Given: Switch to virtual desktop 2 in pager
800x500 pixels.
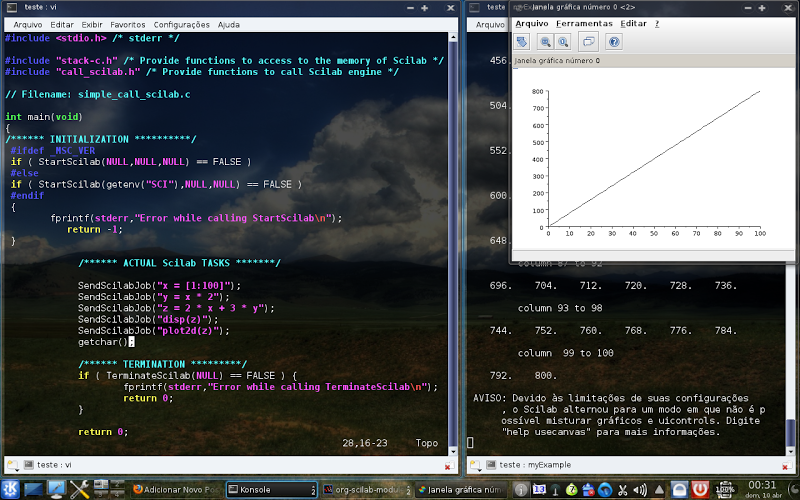Looking at the screenshot, I should (117, 485).
